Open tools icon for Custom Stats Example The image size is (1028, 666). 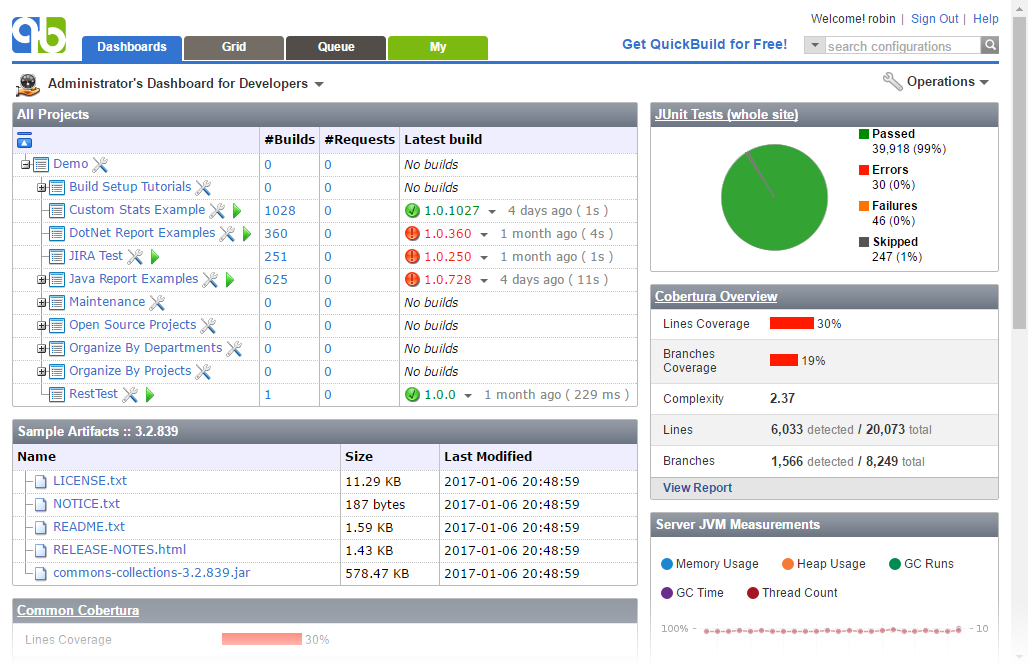217,210
